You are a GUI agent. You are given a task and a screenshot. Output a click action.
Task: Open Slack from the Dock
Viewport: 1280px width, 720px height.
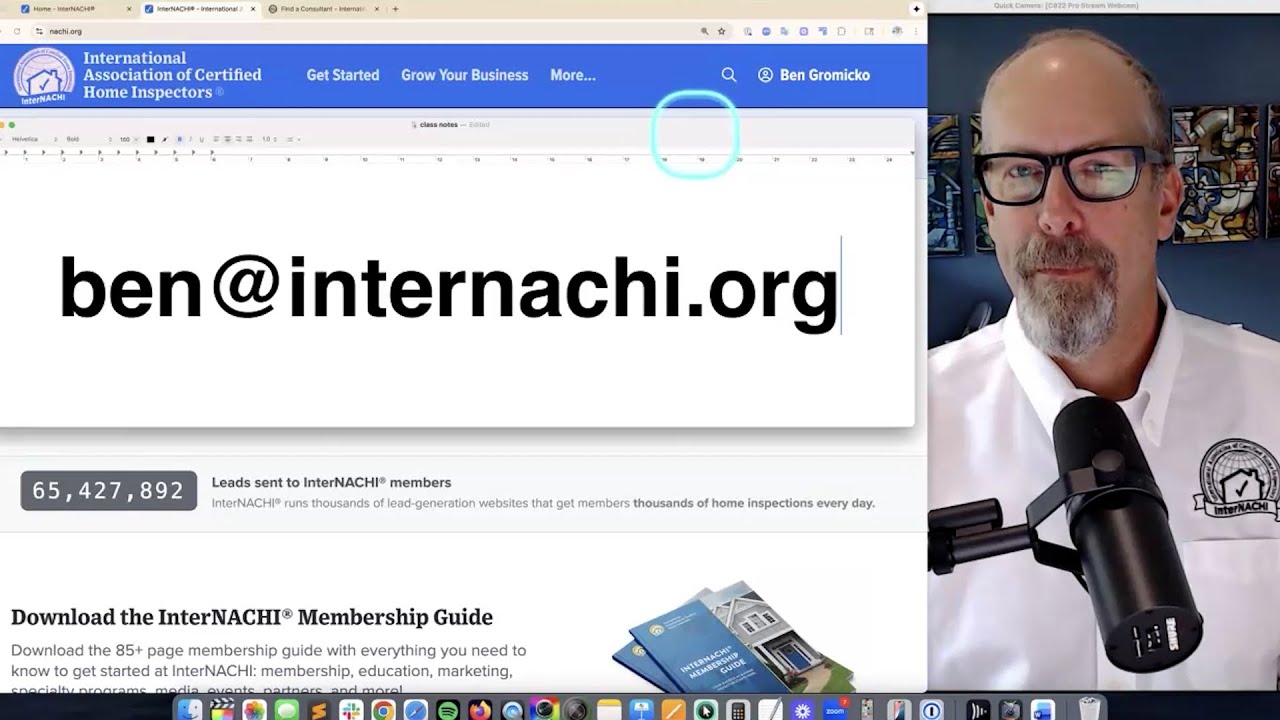click(x=351, y=710)
